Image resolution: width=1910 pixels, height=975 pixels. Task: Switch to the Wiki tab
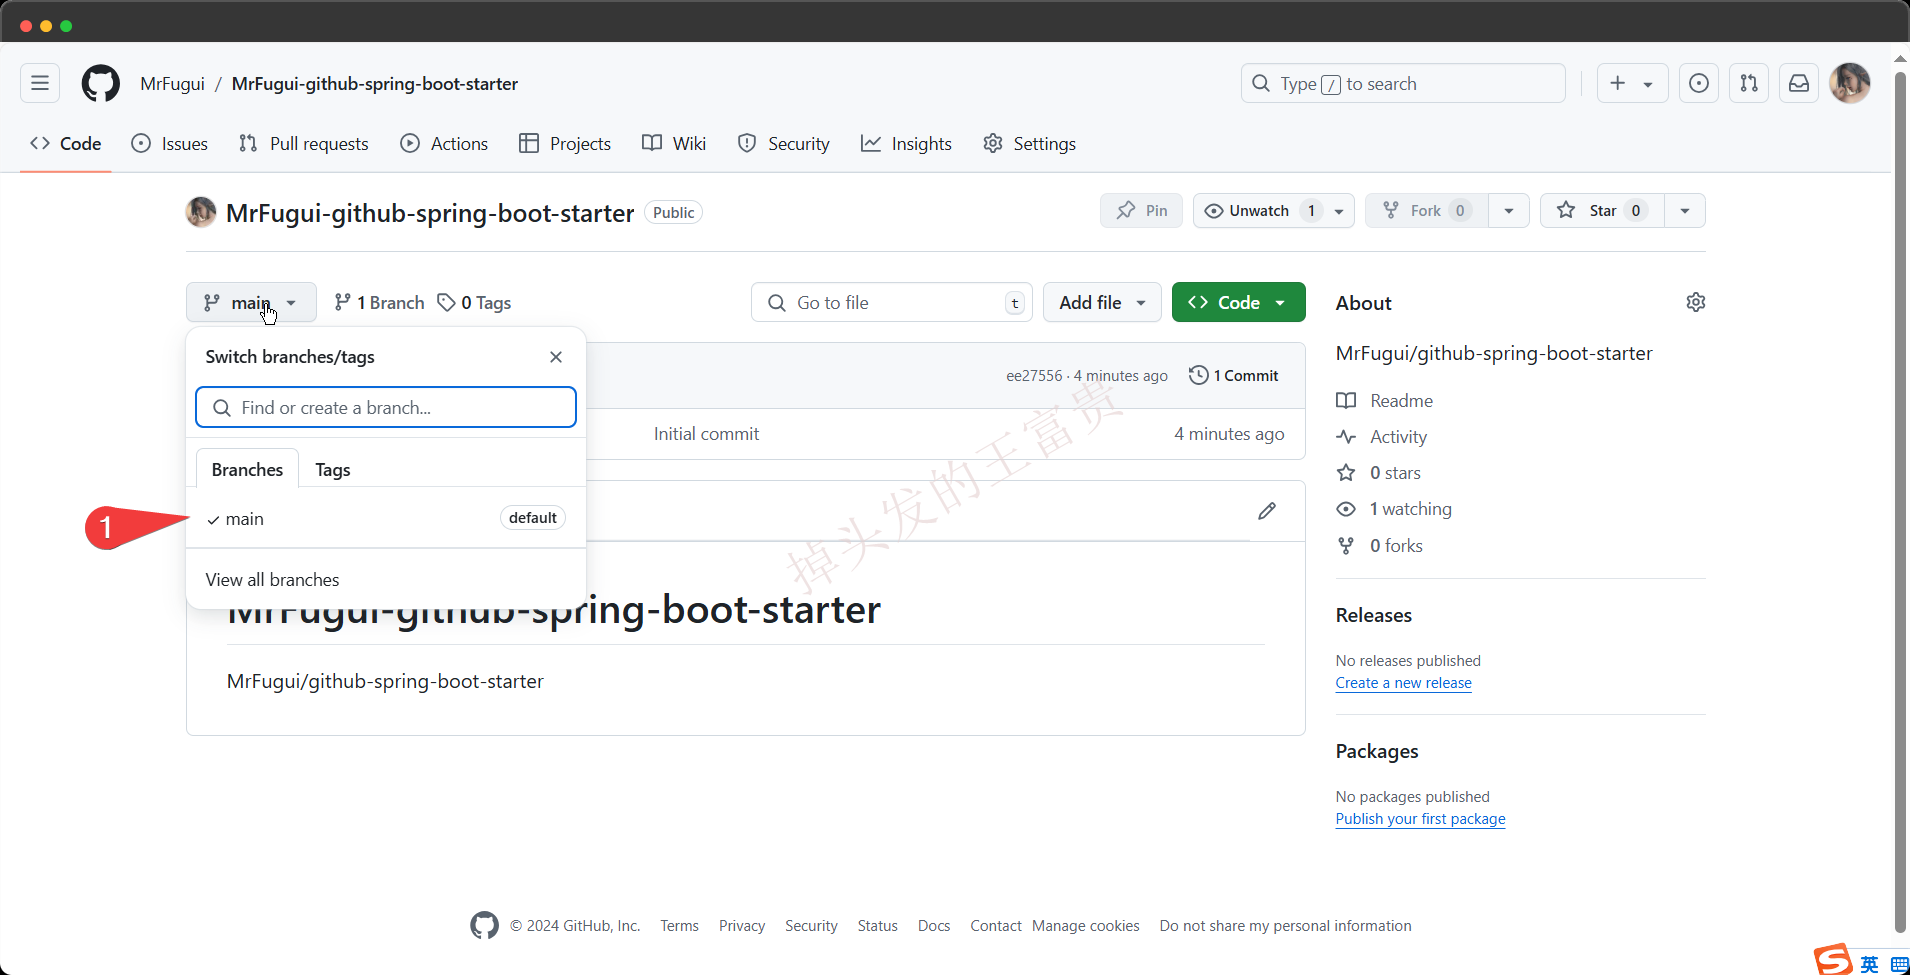pyautogui.click(x=674, y=144)
